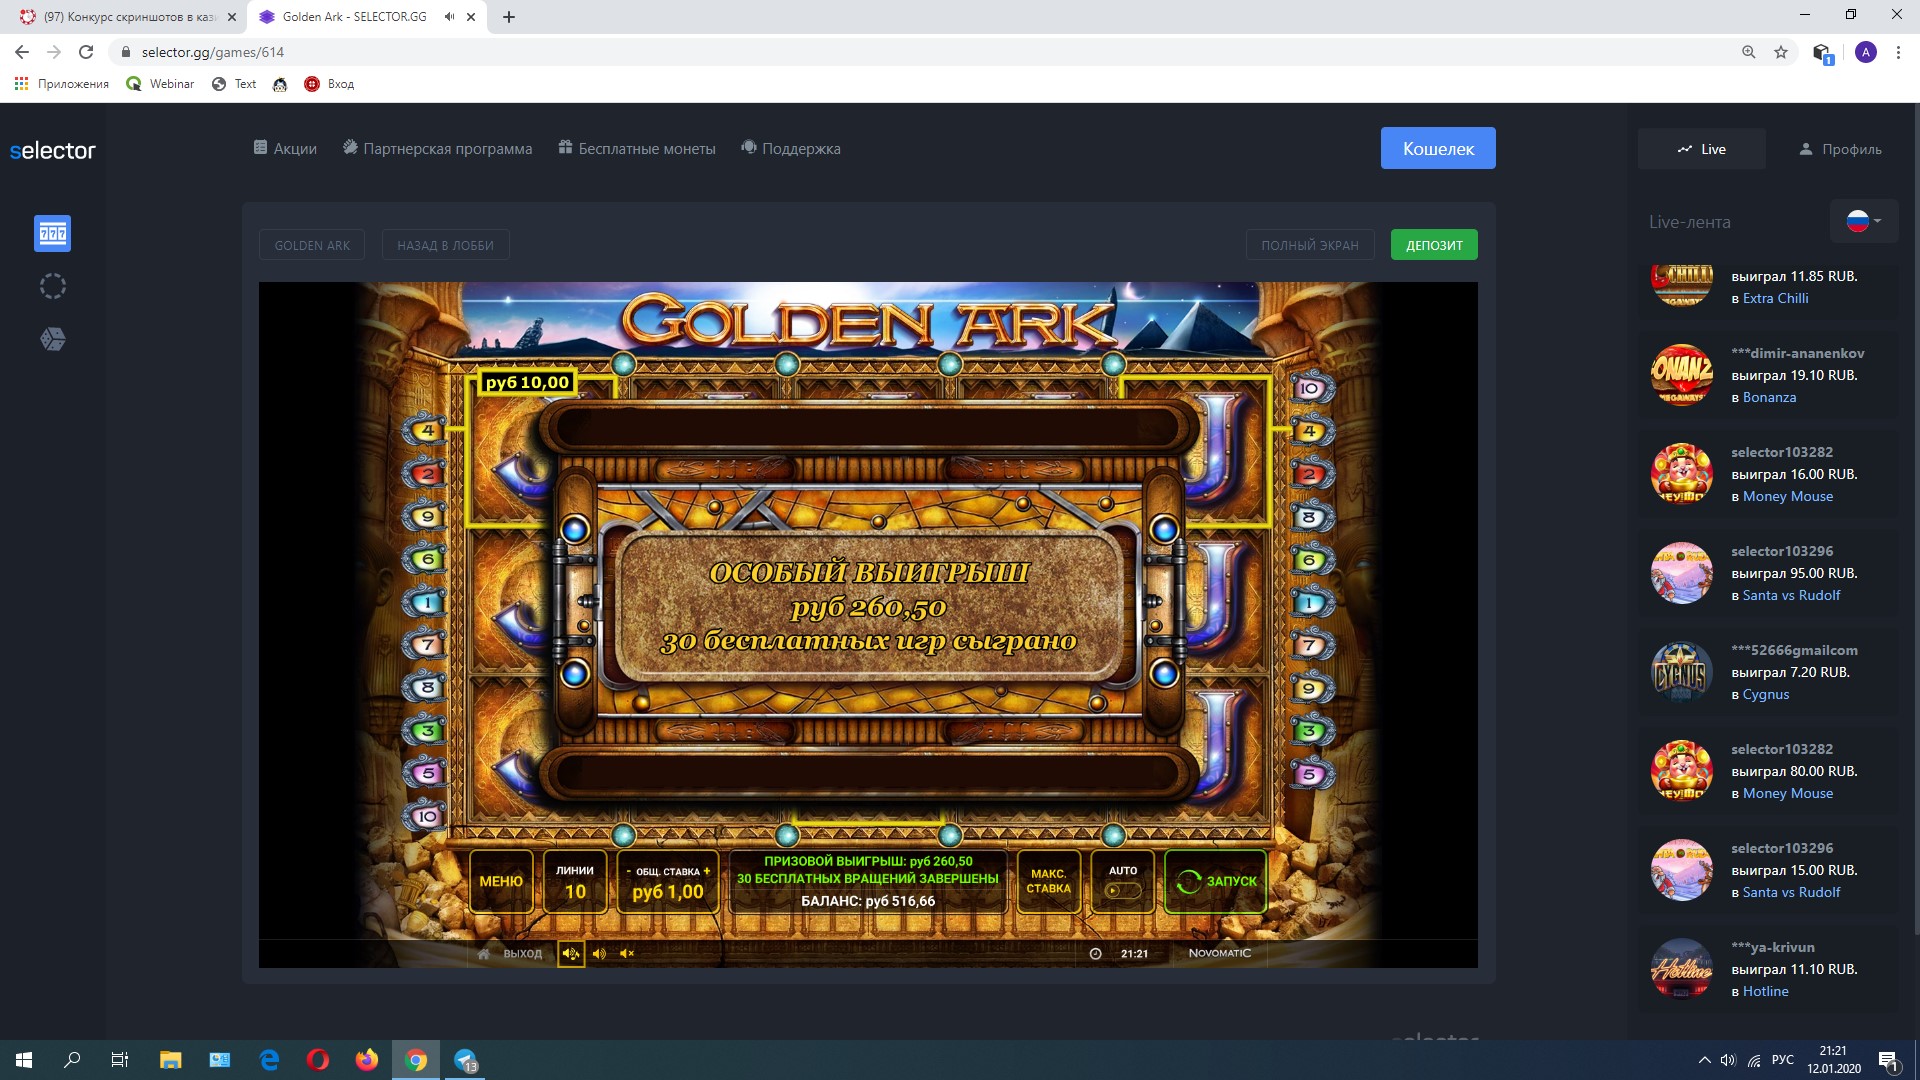Click the dashed circle sidebar icon
Viewport: 1920px width, 1080px height.
(x=53, y=287)
